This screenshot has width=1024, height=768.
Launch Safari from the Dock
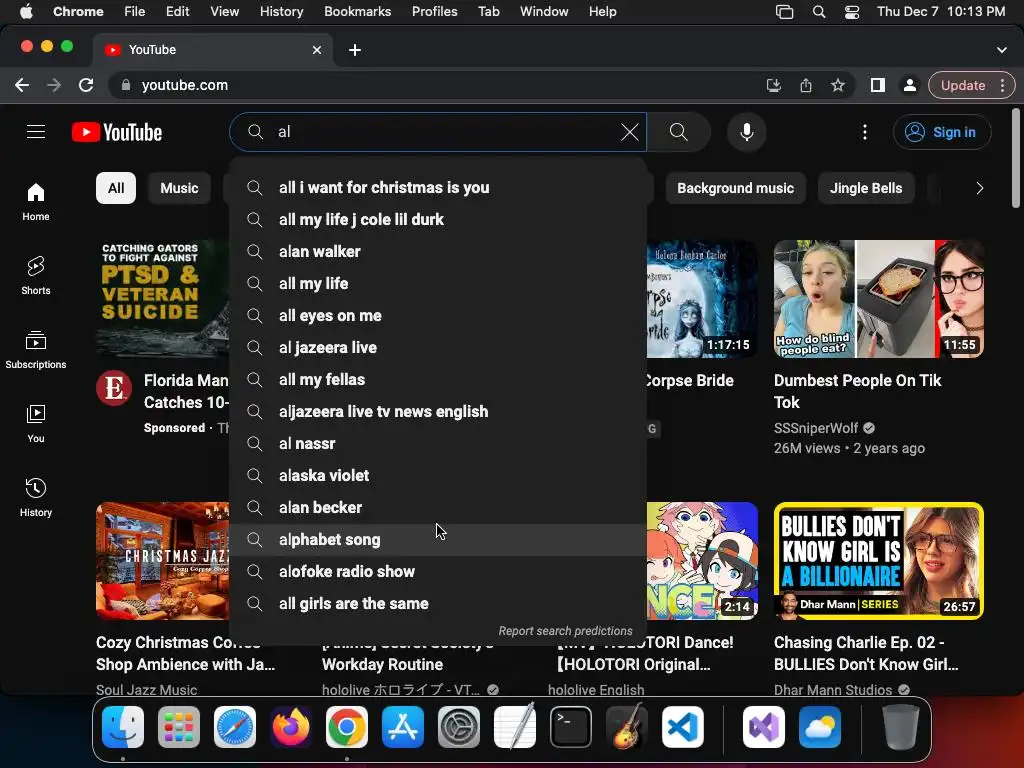(x=234, y=727)
